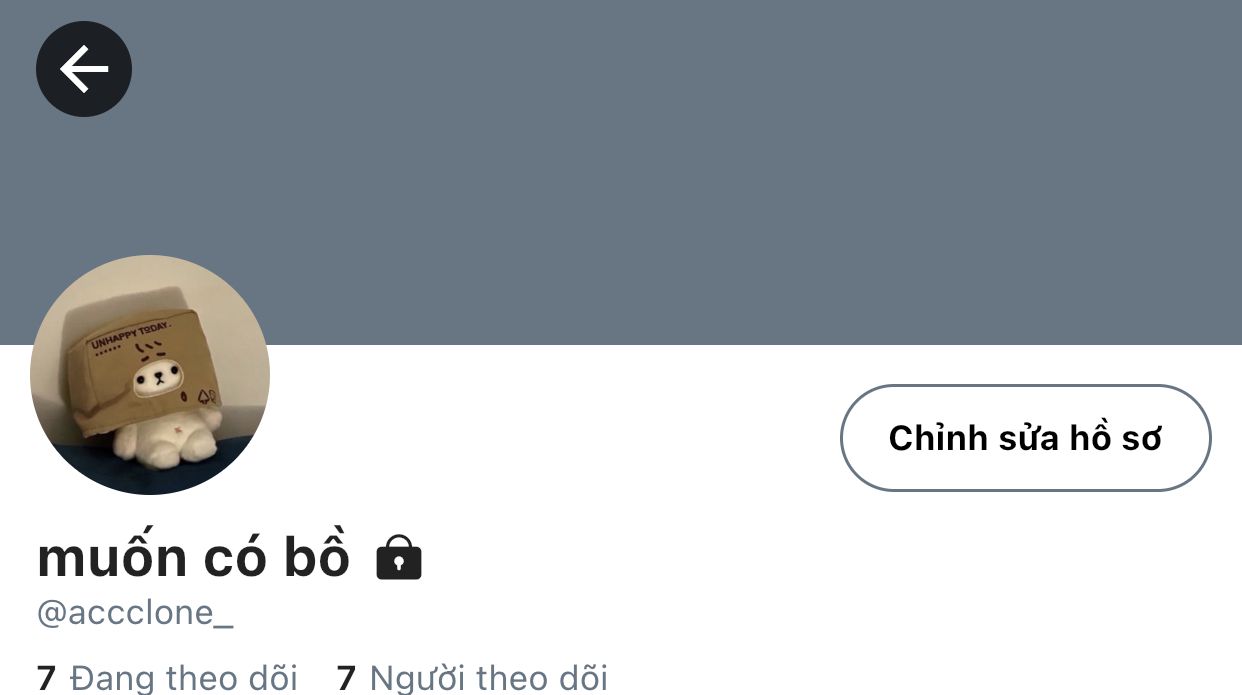Image resolution: width=1242 pixels, height=695 pixels.
Task: Open the Người theo dõi followers list
Action: tap(472, 677)
